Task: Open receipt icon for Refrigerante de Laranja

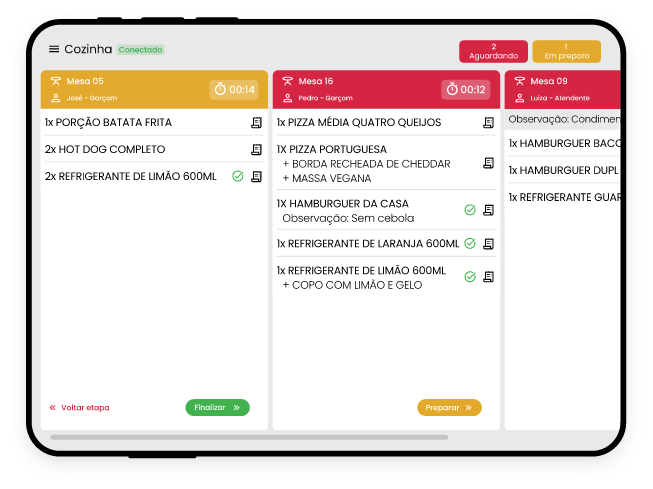Action: (x=489, y=244)
